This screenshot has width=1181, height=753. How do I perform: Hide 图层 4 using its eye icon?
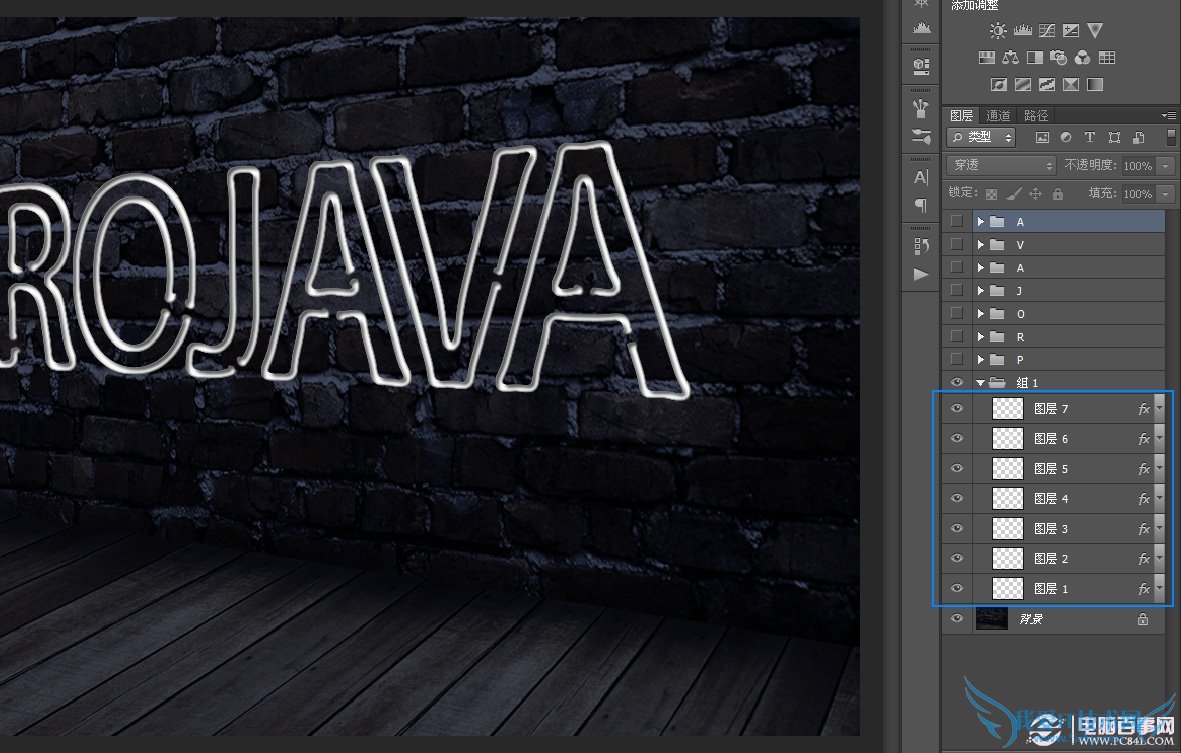[x=957, y=498]
